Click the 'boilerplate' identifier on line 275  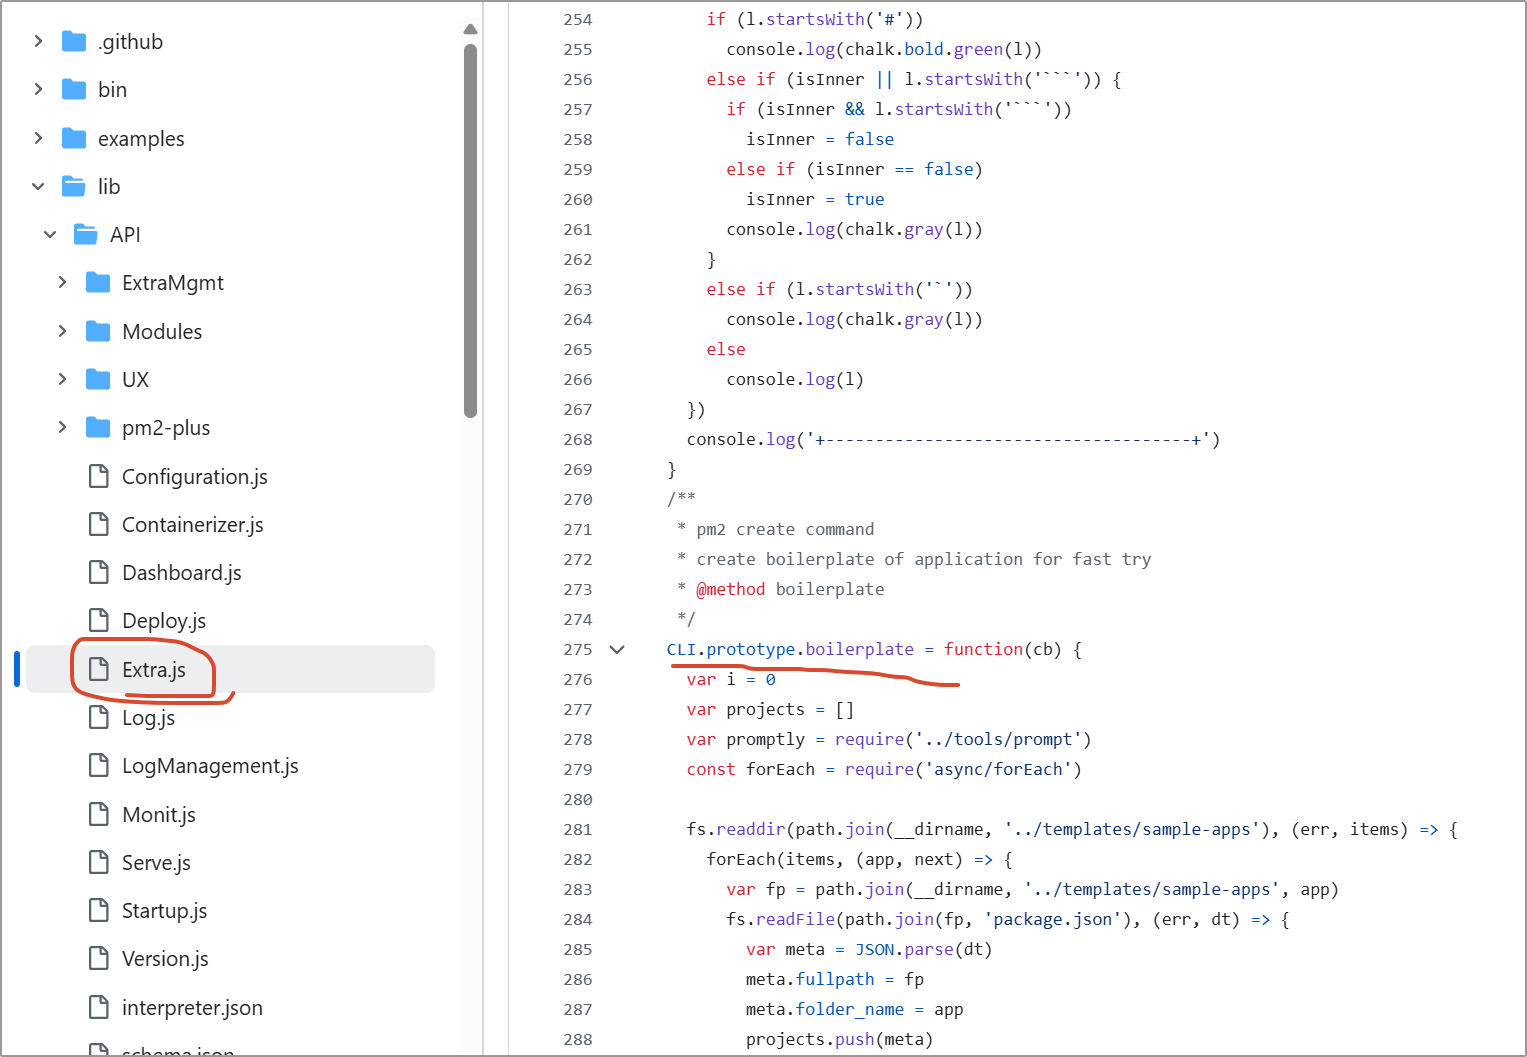[x=860, y=649]
